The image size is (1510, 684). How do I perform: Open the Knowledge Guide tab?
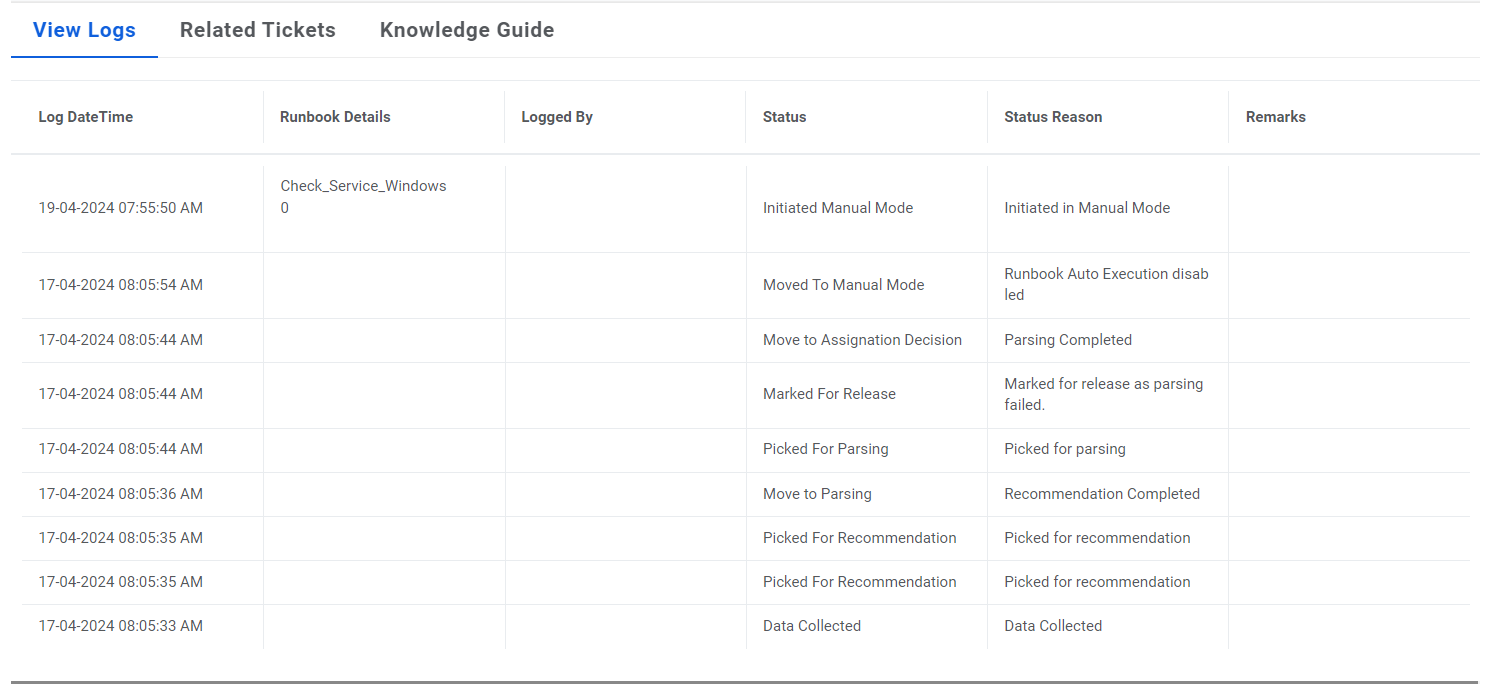point(466,30)
